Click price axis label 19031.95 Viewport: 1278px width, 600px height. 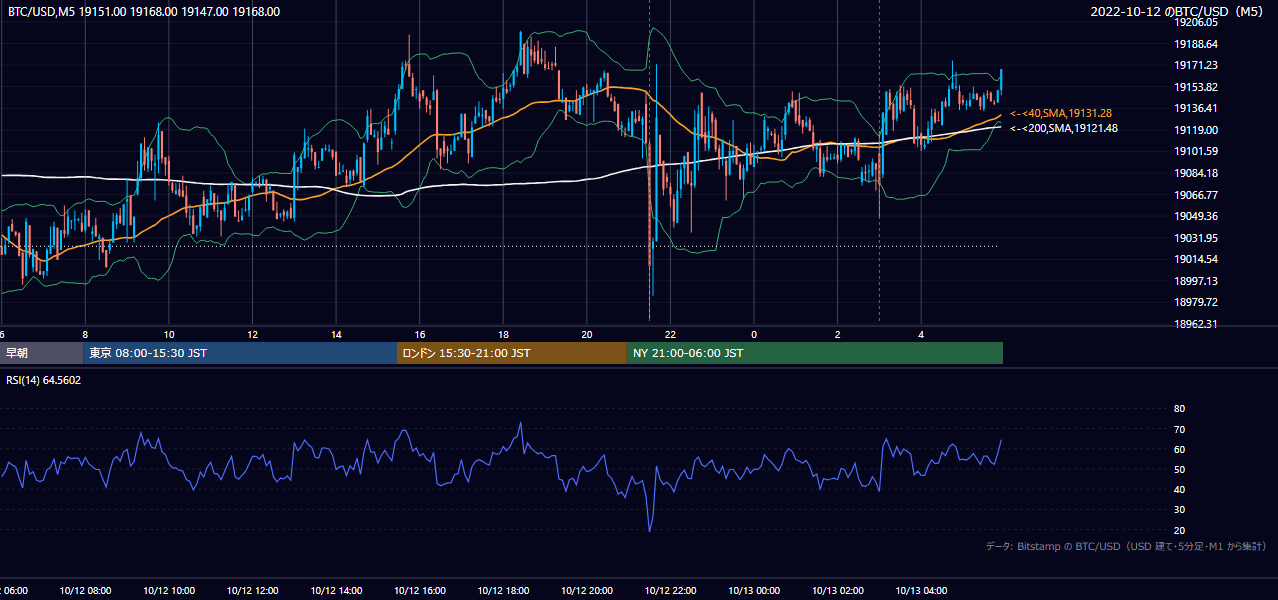pos(1196,238)
